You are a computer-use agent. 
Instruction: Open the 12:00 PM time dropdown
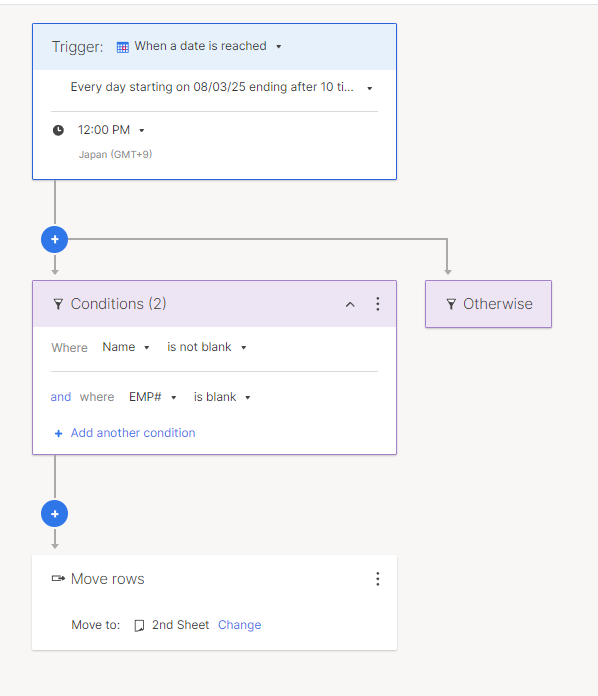point(111,130)
